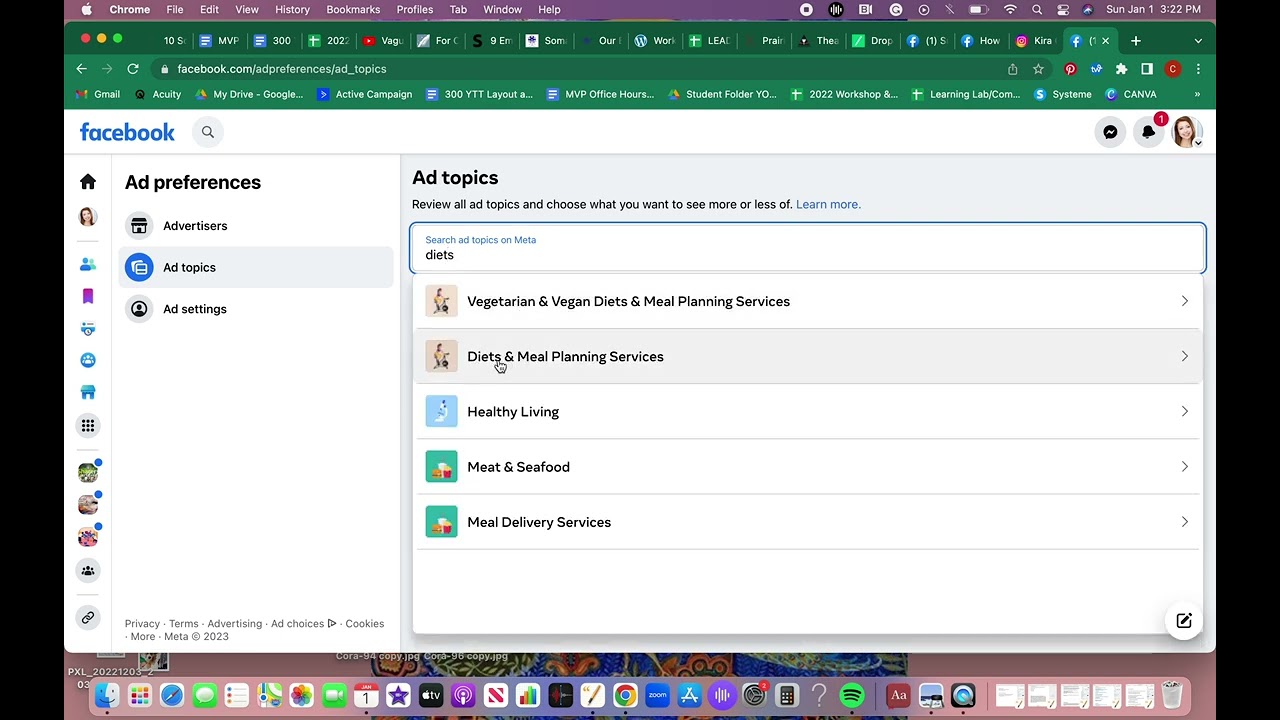Open a new Chrome tab with plus
1280x720 pixels.
coord(1136,41)
